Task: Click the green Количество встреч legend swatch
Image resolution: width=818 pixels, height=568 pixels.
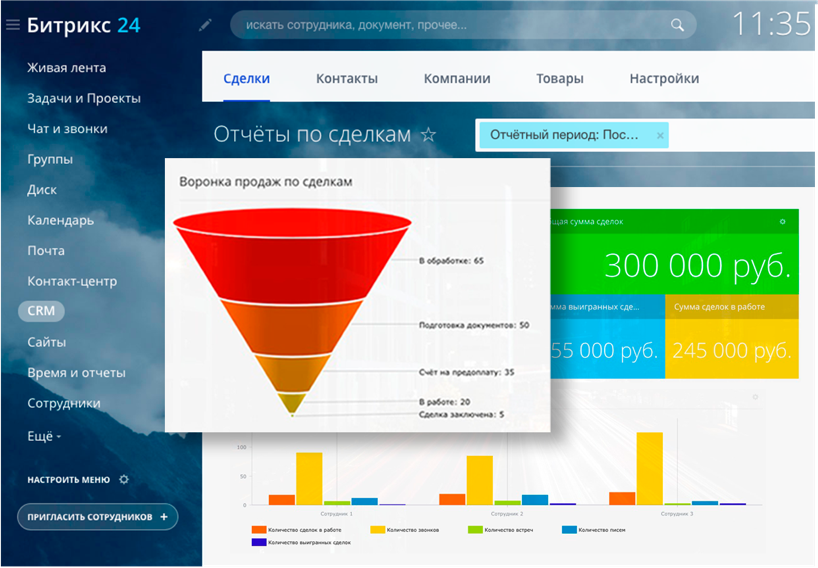Action: 475,530
